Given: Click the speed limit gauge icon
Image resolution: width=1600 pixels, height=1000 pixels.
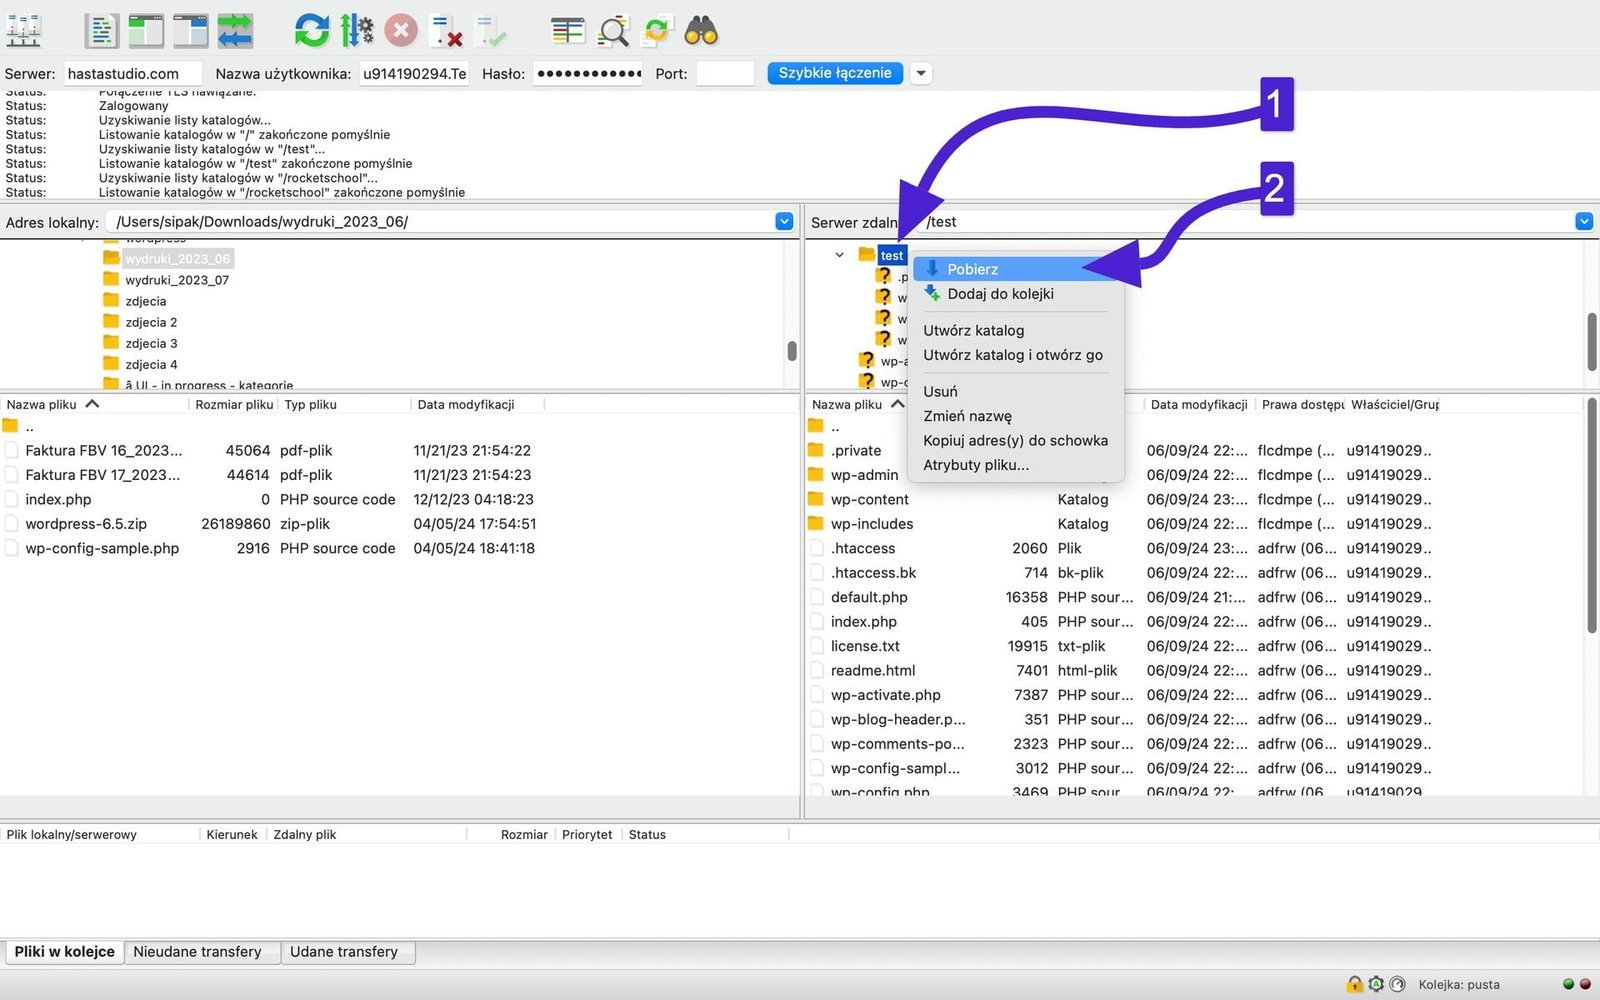Looking at the screenshot, I should (x=1397, y=984).
